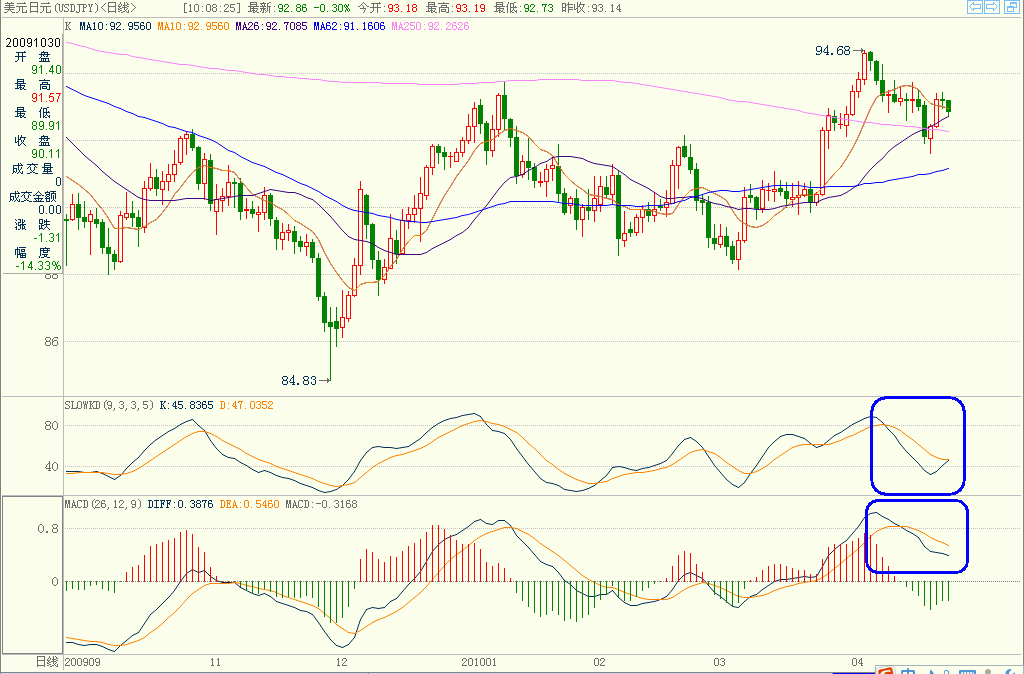The width and height of the screenshot is (1024, 674).
Task: Click the 11 month marker on the date axis
Action: coord(216,662)
